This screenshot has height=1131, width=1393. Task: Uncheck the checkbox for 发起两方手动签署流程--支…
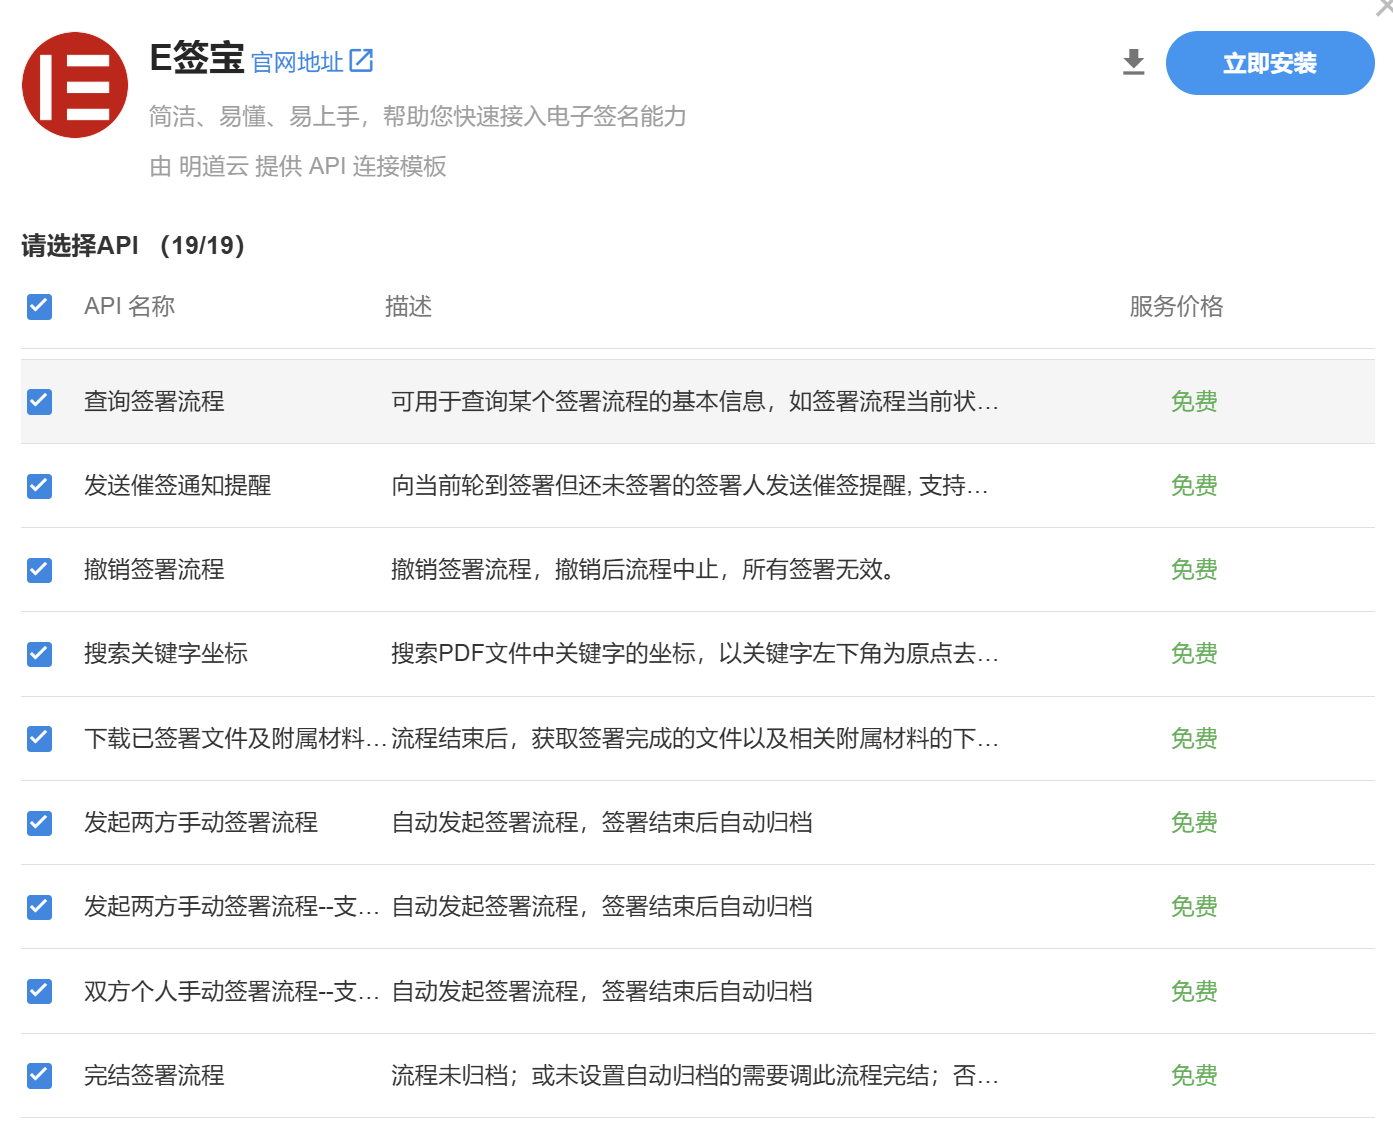click(x=39, y=906)
